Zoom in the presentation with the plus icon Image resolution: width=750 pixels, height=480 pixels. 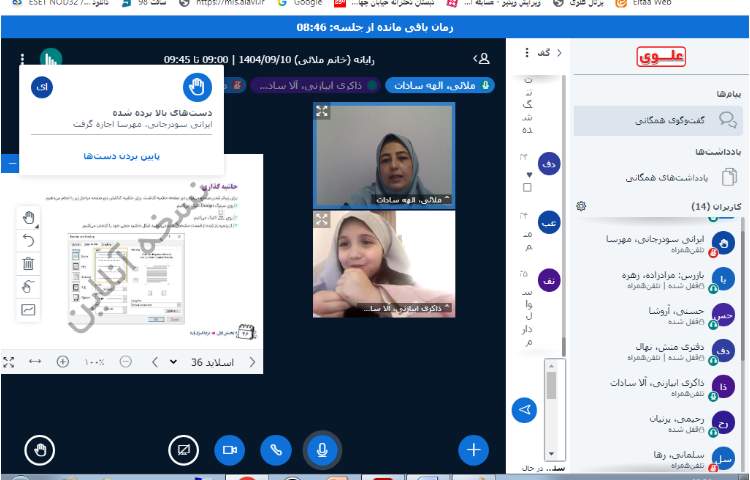point(63,361)
